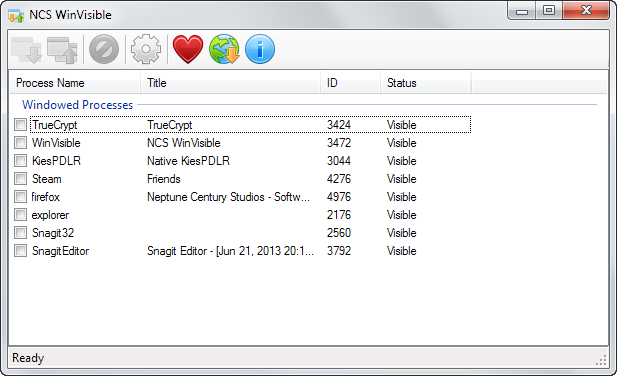Click the globe update download icon
Viewport: 617px width, 376px height.
224,49
